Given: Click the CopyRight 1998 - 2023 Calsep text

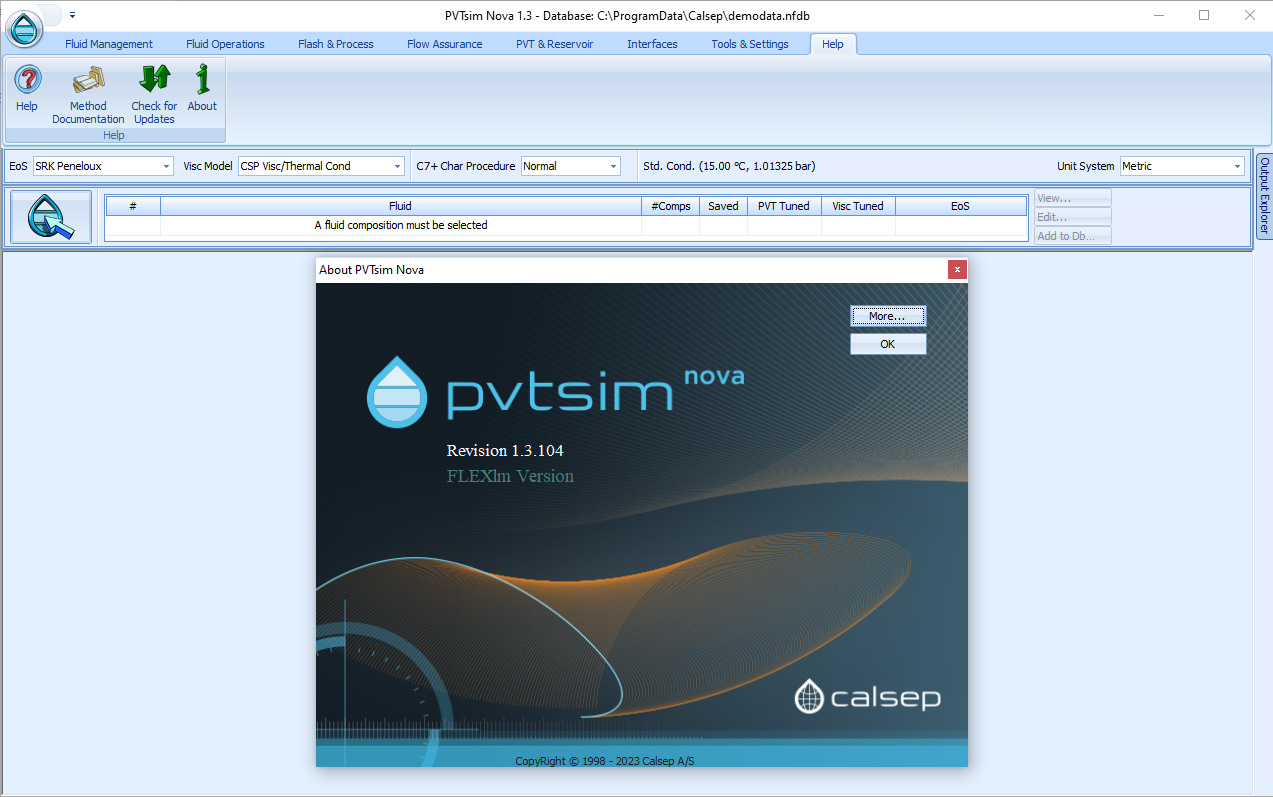Looking at the screenshot, I should pos(605,761).
